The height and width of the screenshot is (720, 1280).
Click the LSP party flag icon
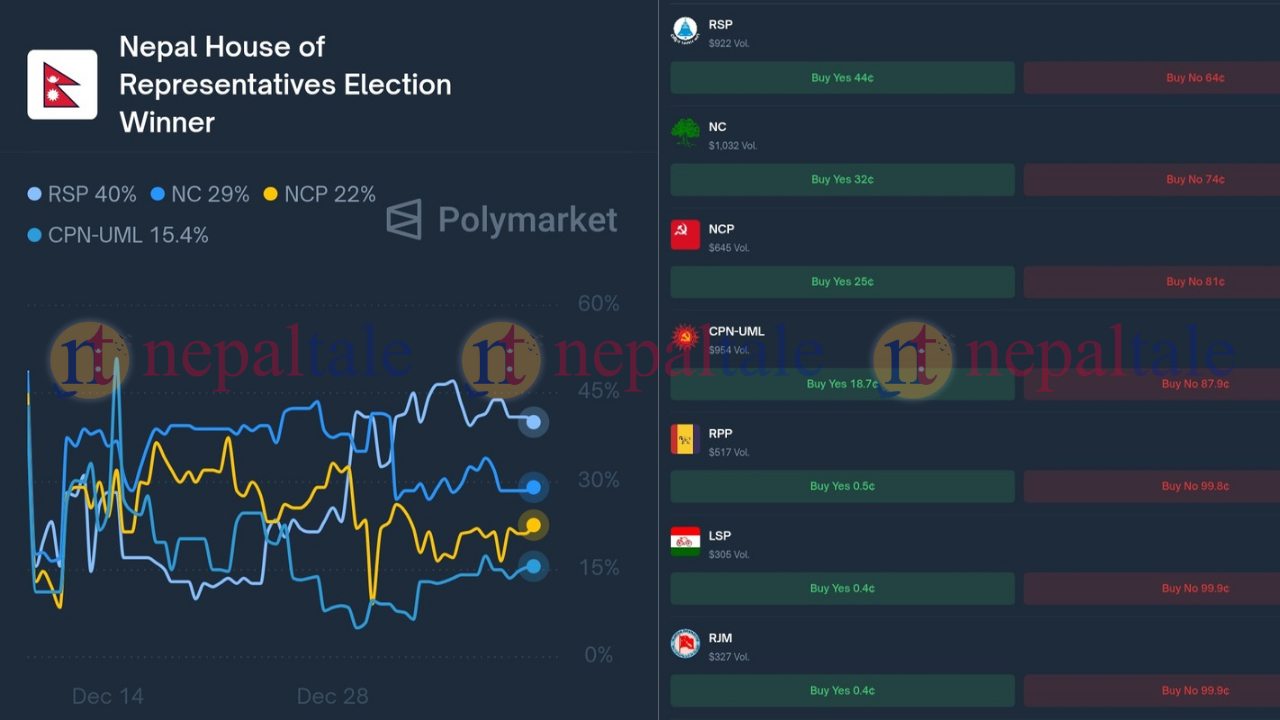point(685,542)
